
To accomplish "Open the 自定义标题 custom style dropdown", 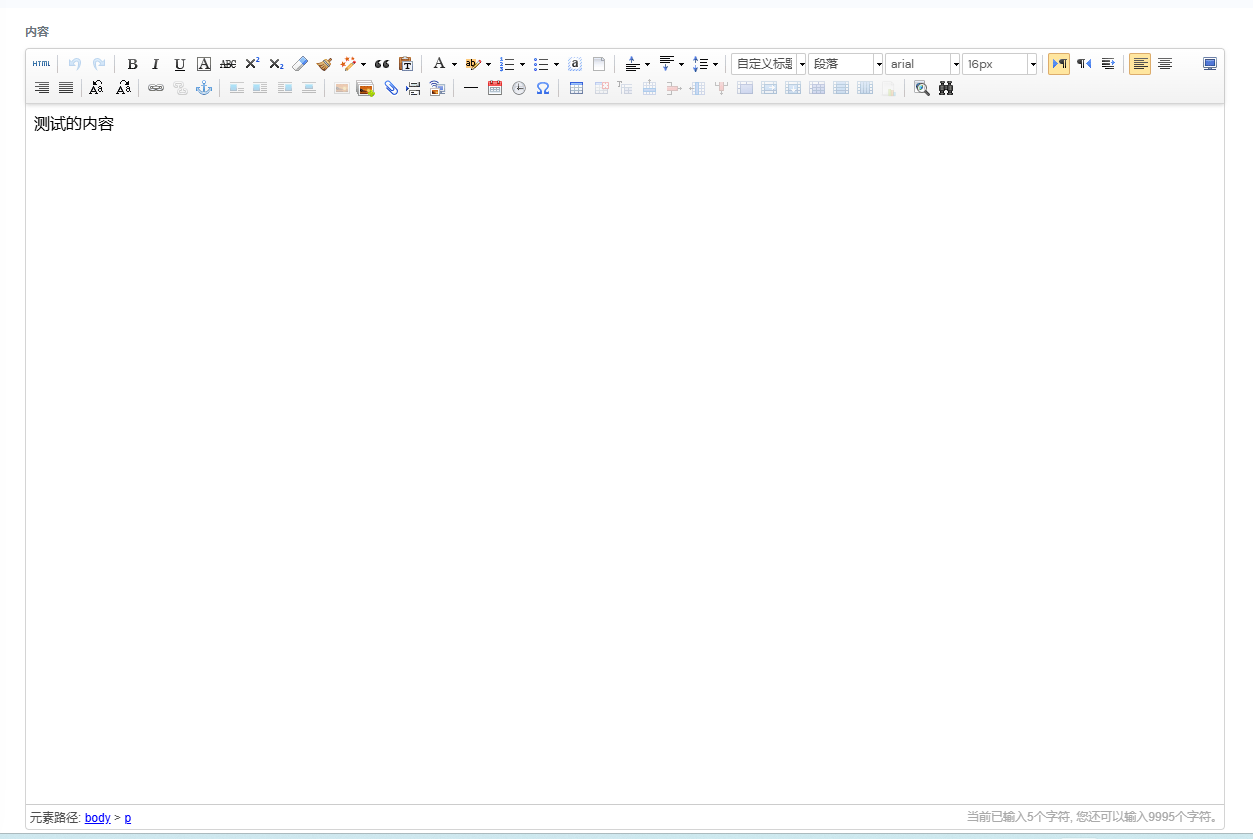I will 769,64.
